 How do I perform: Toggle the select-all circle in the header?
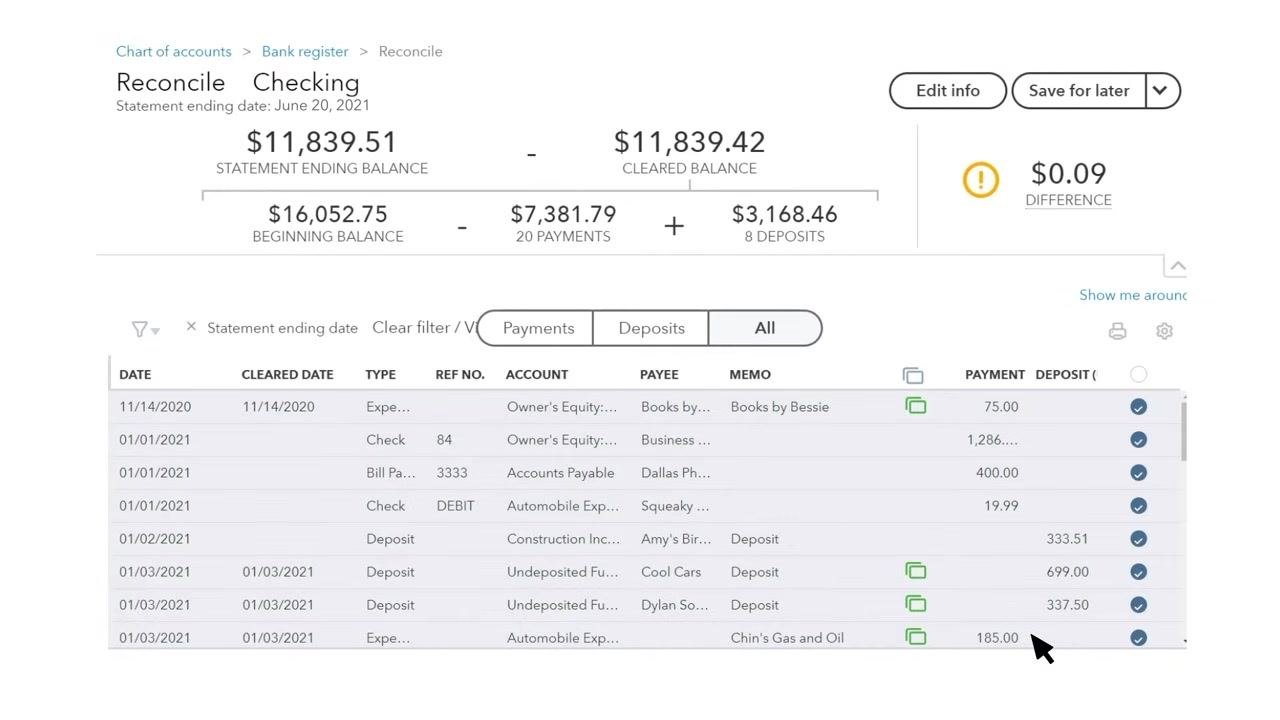[1138, 374]
